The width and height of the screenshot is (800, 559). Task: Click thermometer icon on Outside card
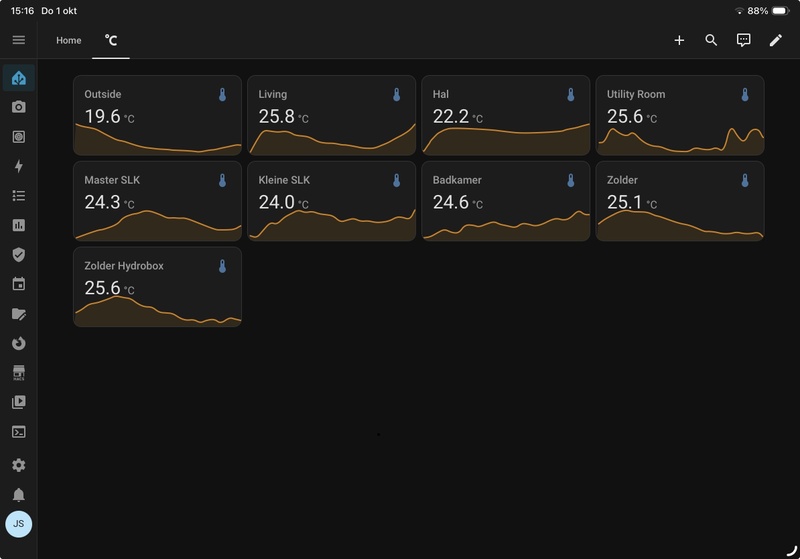click(x=222, y=94)
